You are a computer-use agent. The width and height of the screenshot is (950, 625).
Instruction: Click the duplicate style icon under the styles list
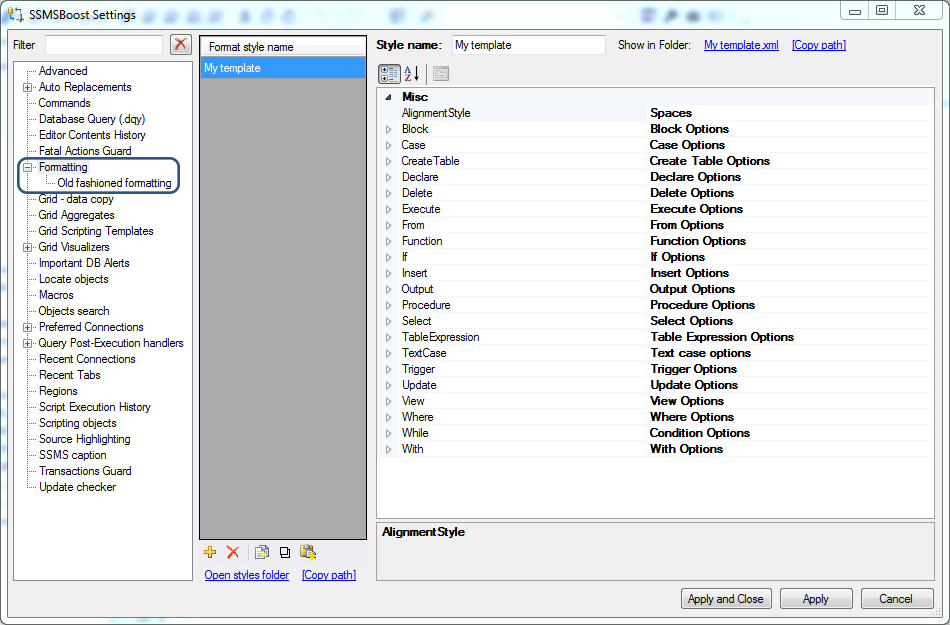pyautogui.click(x=284, y=552)
